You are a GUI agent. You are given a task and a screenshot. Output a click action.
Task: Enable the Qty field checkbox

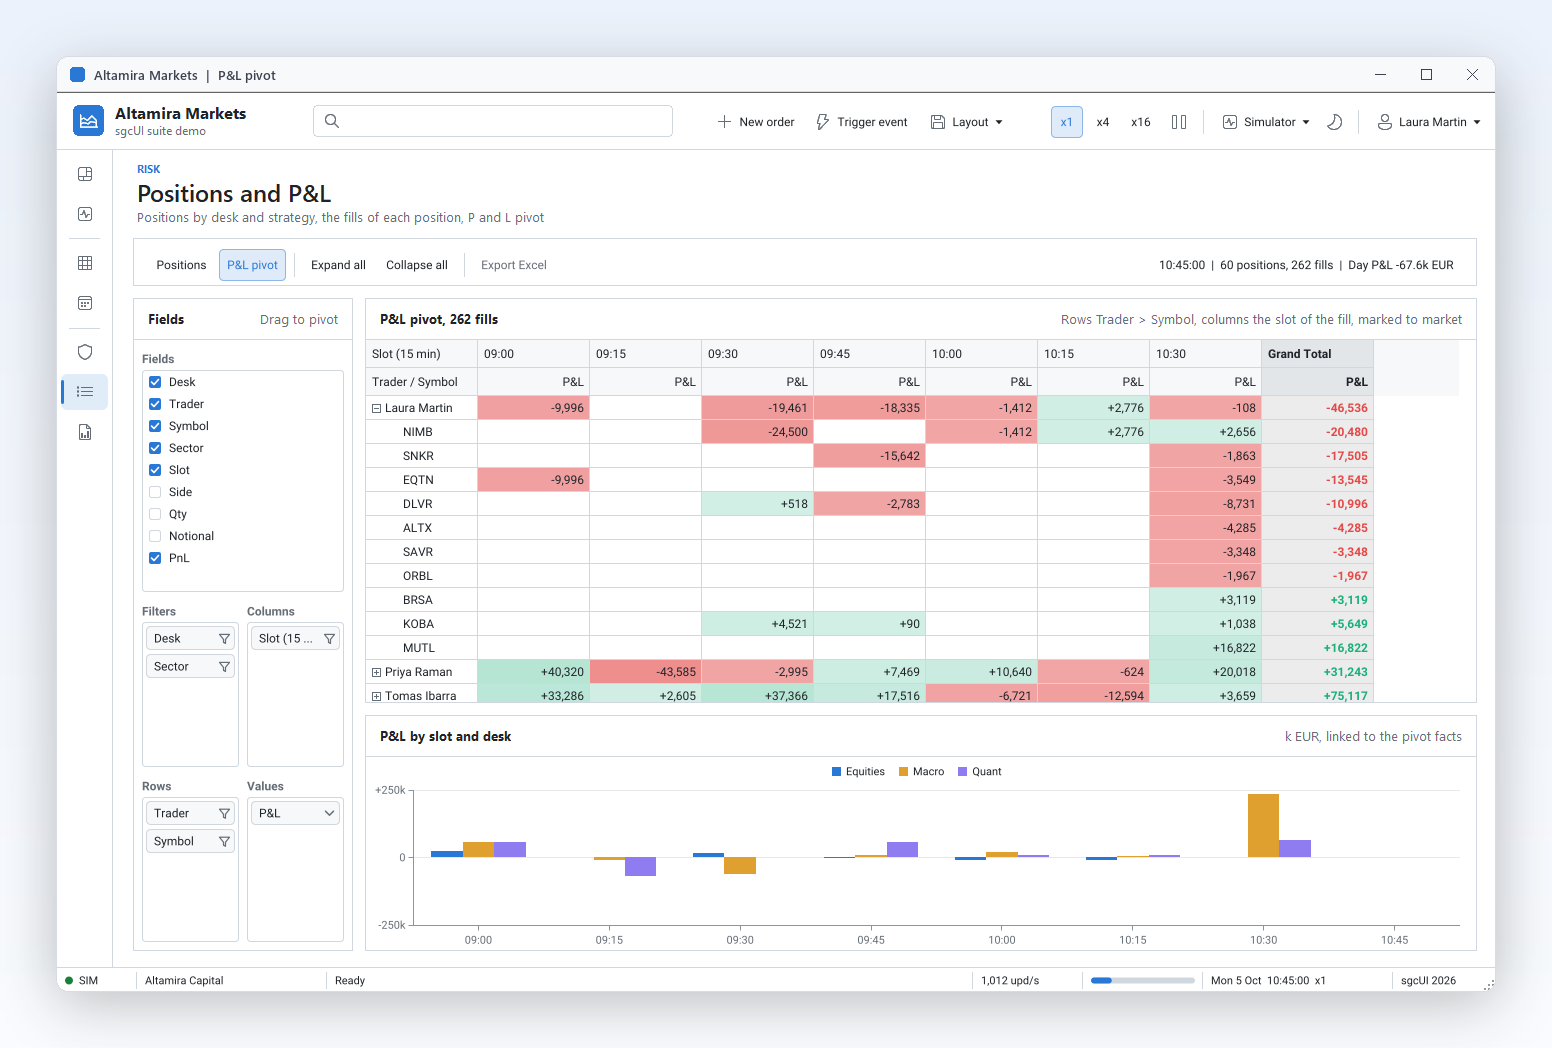pyautogui.click(x=155, y=514)
